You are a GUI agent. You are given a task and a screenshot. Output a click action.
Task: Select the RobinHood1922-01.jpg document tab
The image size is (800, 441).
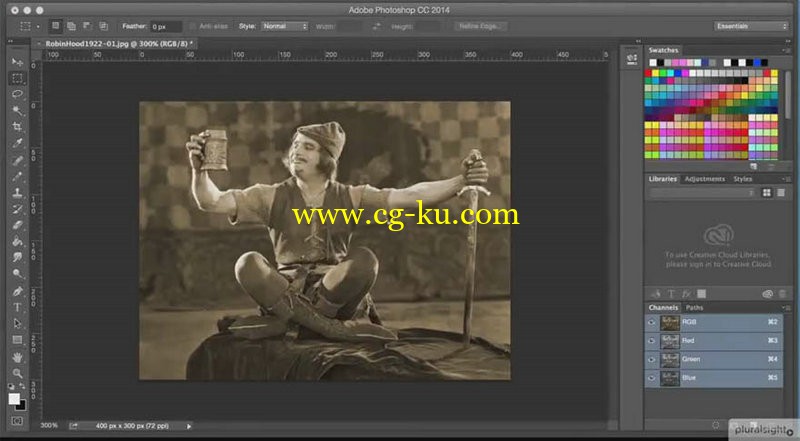pos(119,44)
